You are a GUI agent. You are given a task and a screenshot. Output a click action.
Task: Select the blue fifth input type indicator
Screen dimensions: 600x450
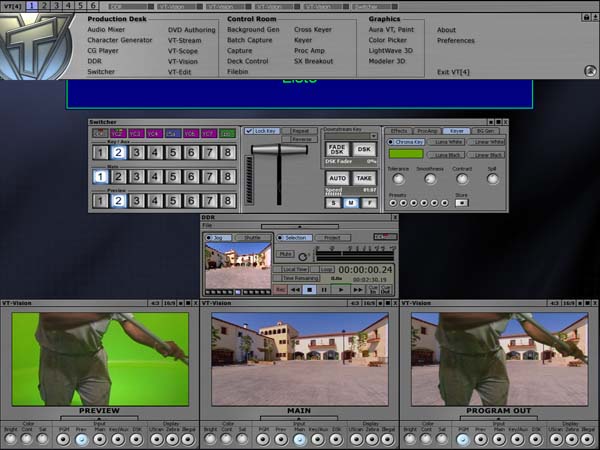click(x=173, y=133)
